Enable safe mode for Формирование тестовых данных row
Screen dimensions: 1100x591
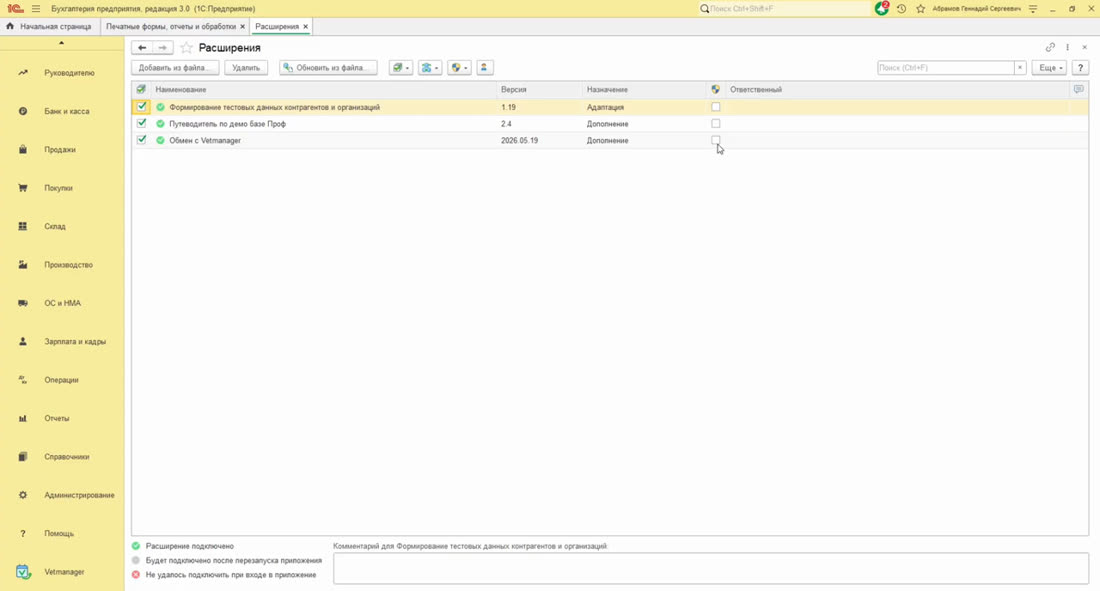click(716, 107)
